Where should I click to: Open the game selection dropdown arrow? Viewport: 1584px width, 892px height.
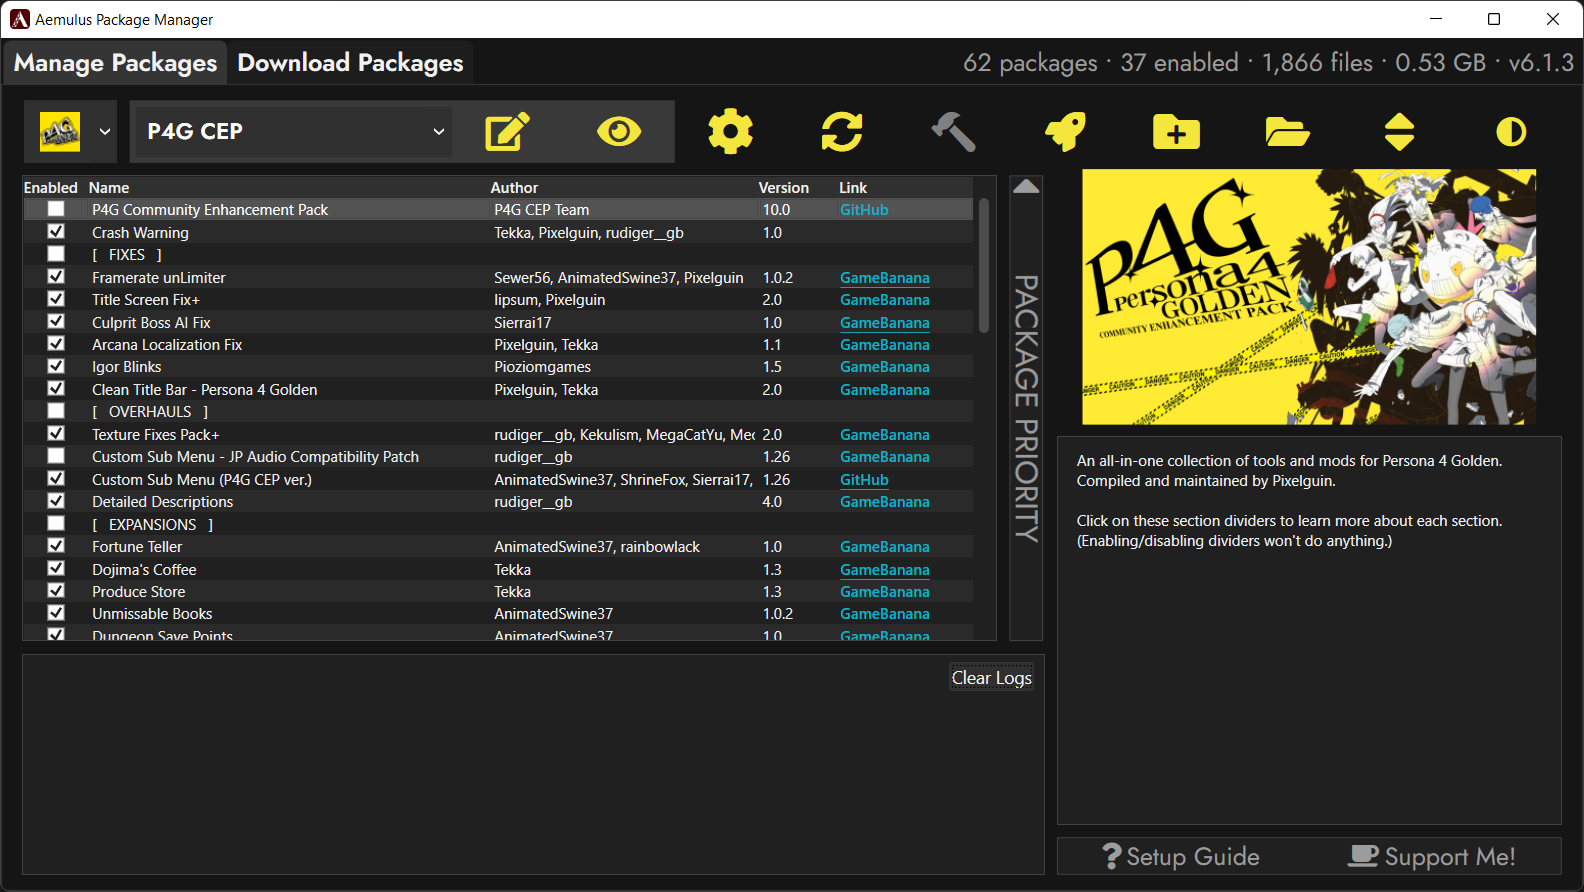(105, 131)
